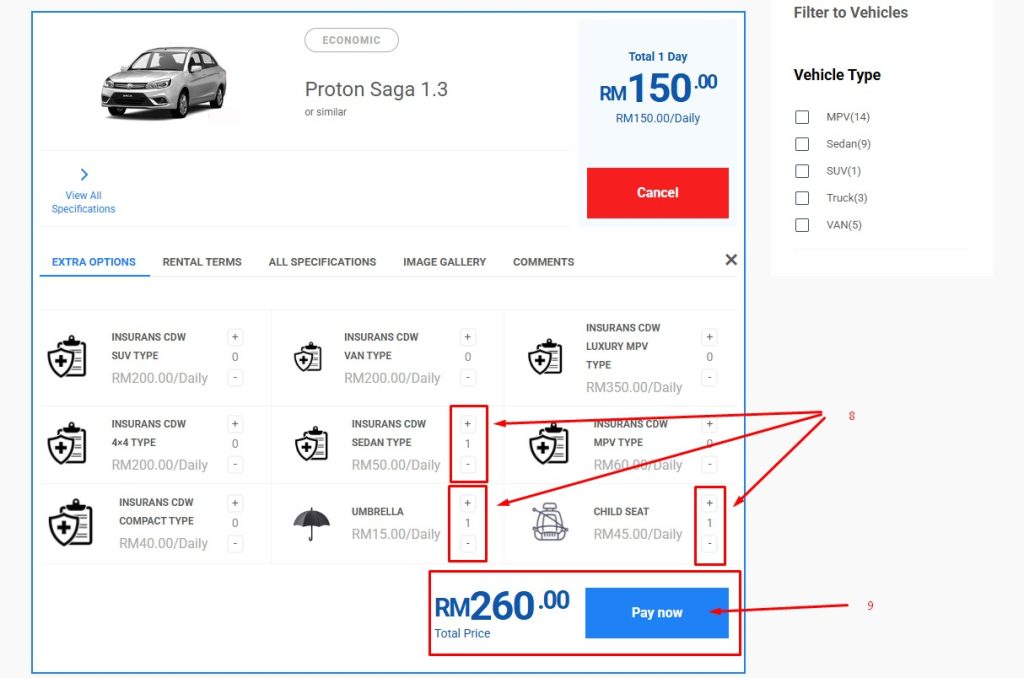The width and height of the screenshot is (1024, 678).
Task: Close the extra options panel
Action: click(x=731, y=260)
